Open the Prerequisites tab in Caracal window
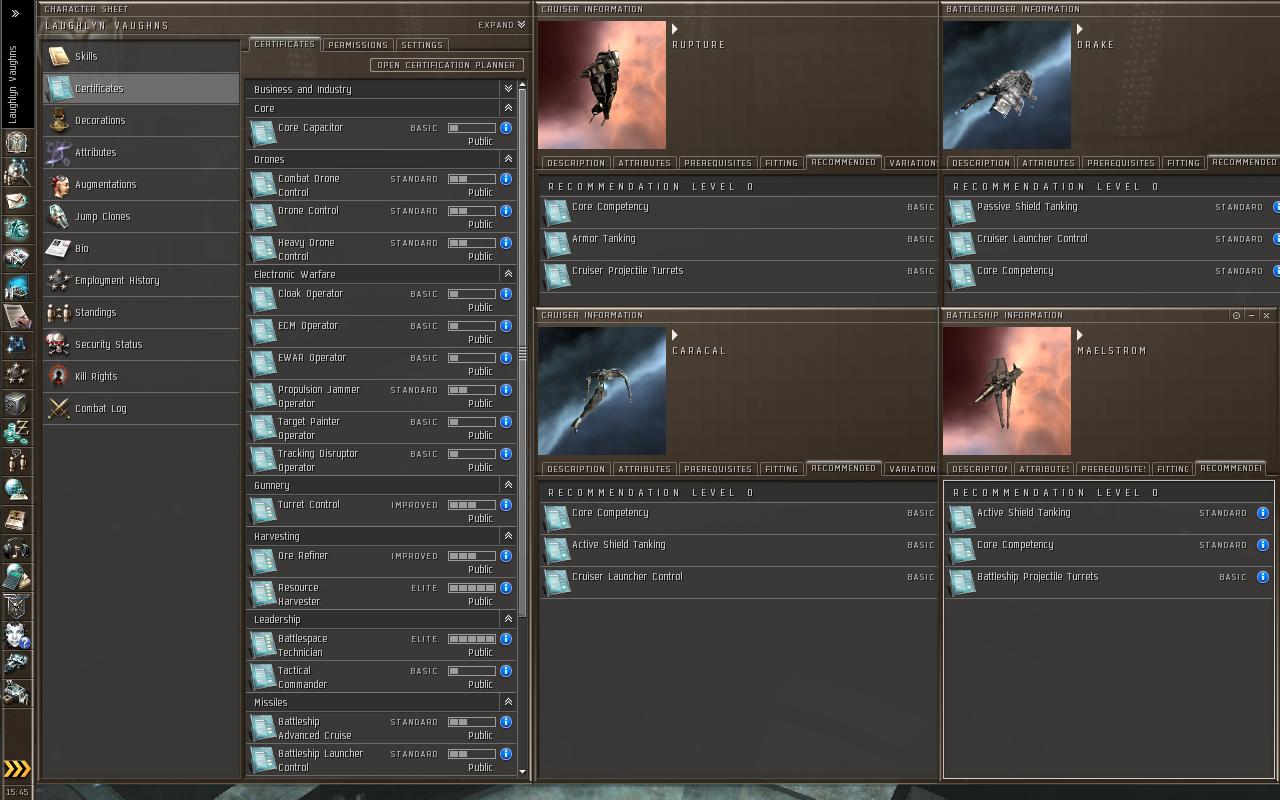Screen dimensions: 1280x800 [x=718, y=469]
